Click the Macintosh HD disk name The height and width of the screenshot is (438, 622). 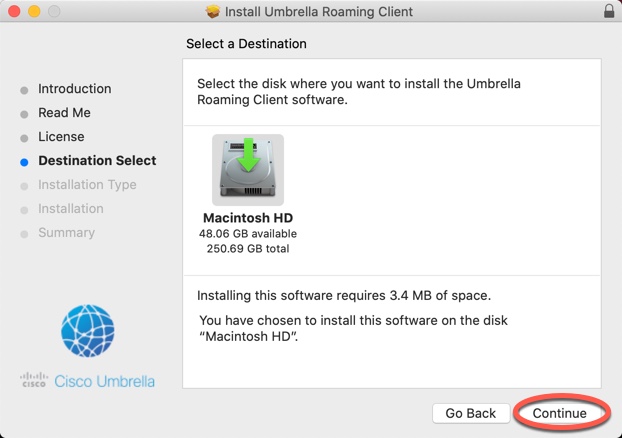[248, 218]
